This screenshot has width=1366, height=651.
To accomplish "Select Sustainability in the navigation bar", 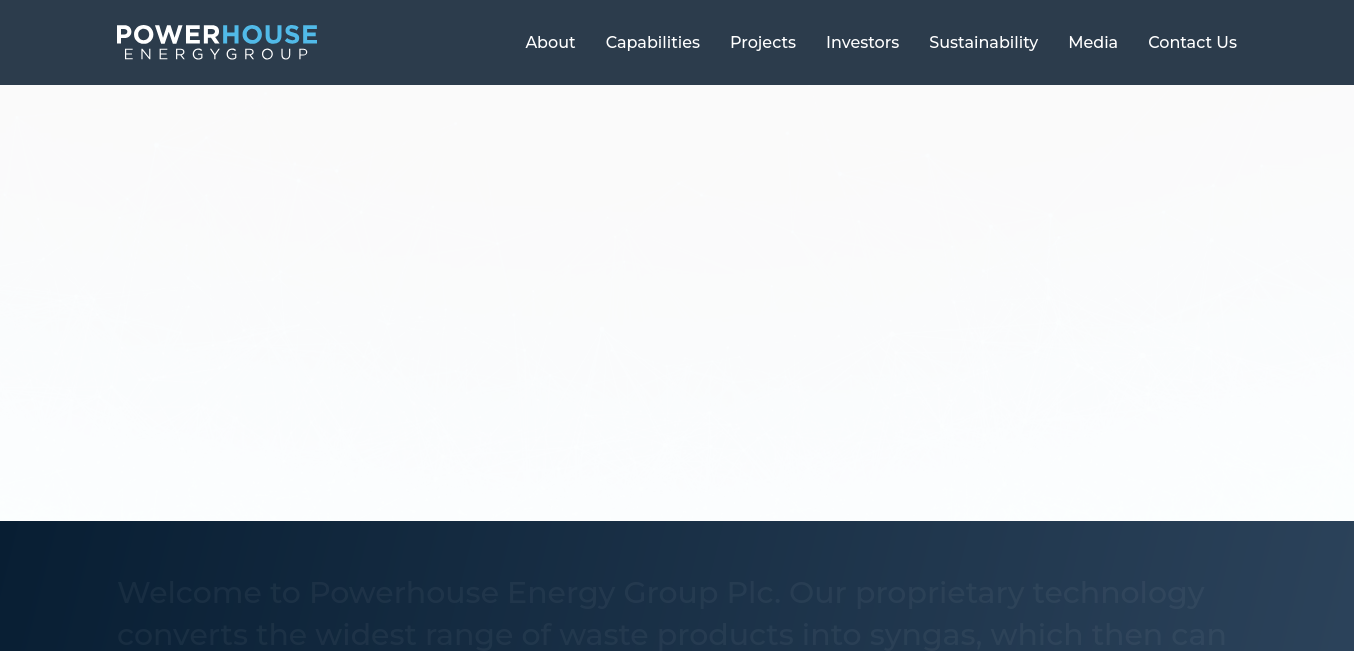I will click(983, 42).
